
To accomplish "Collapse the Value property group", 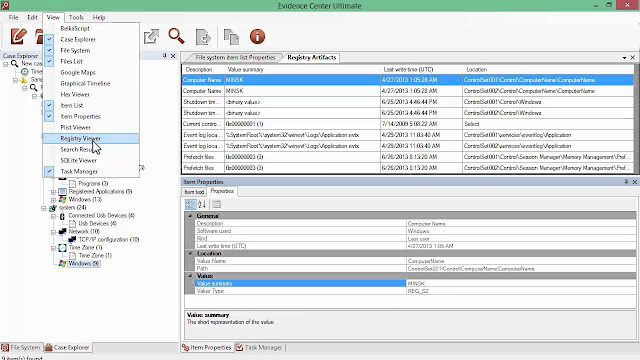I will 190,276.
